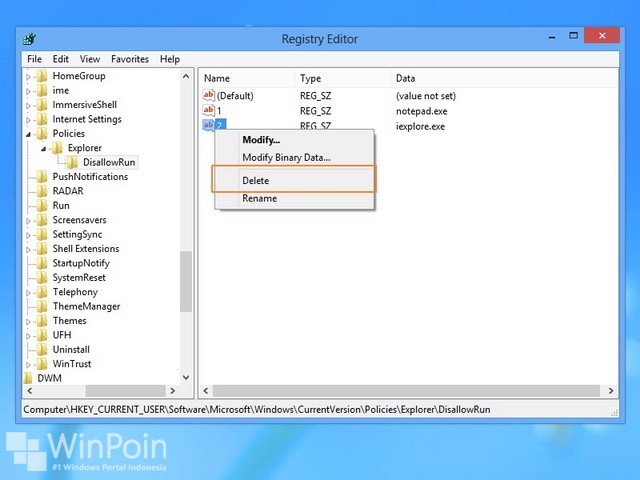Select the Shell Extensions key label
The width and height of the screenshot is (640, 480).
86,249
